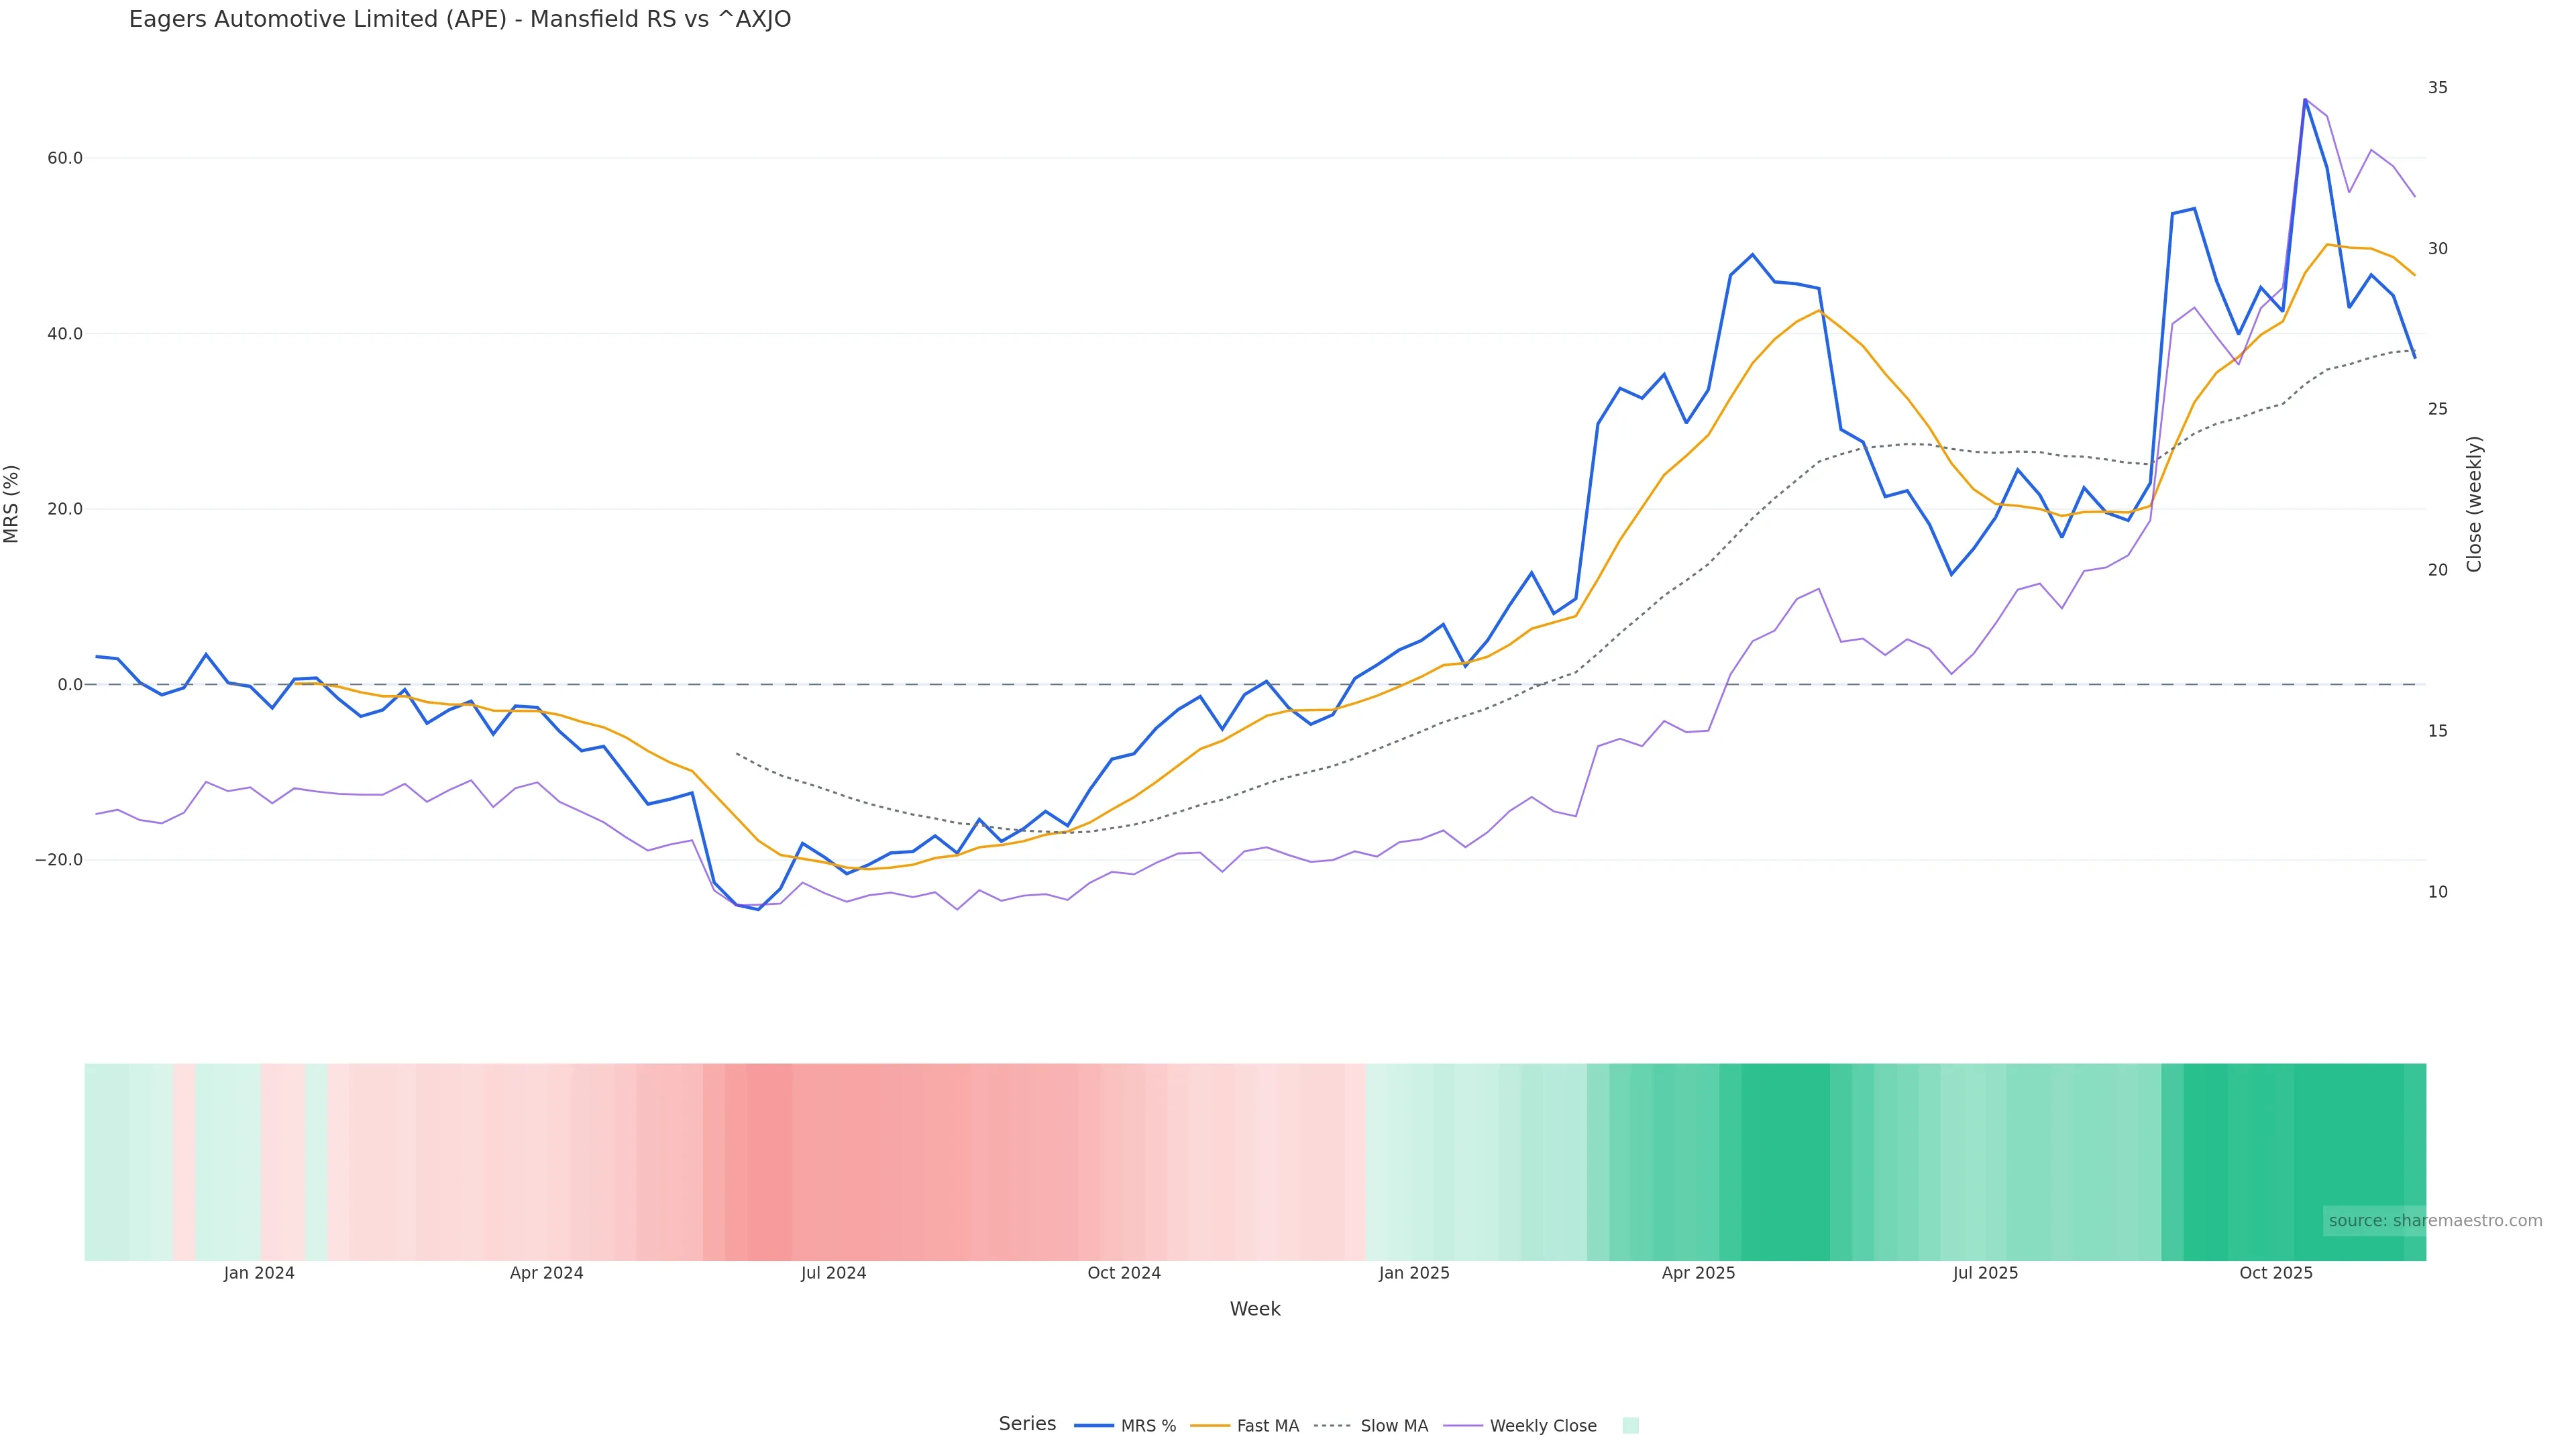Click the Eagers Automotive chart title
This screenshot has height=1449, width=2576.
tap(460, 20)
